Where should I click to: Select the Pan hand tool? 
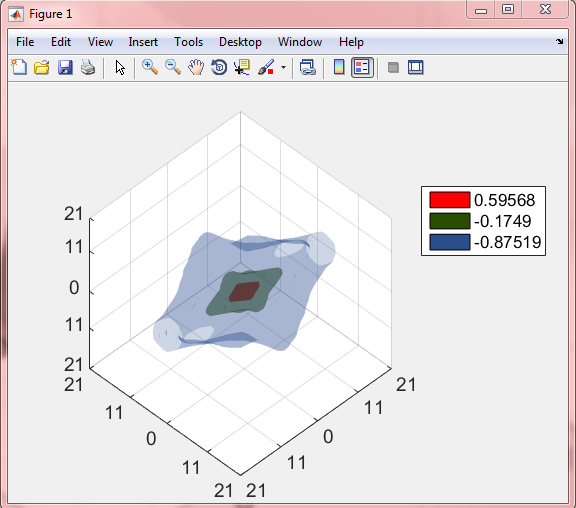click(196, 68)
